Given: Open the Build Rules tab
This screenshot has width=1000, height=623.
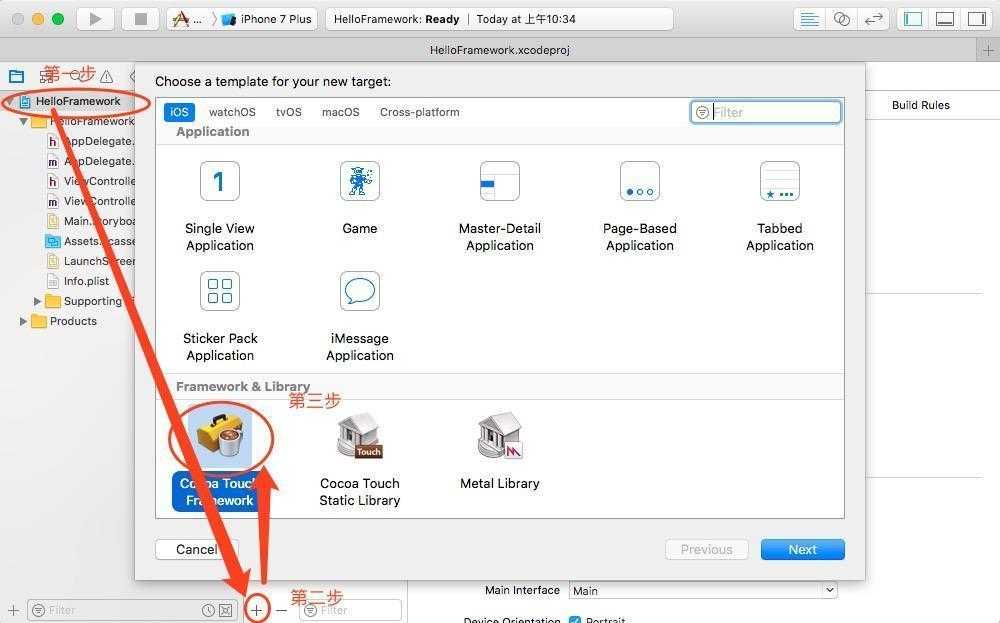Looking at the screenshot, I should point(920,105).
